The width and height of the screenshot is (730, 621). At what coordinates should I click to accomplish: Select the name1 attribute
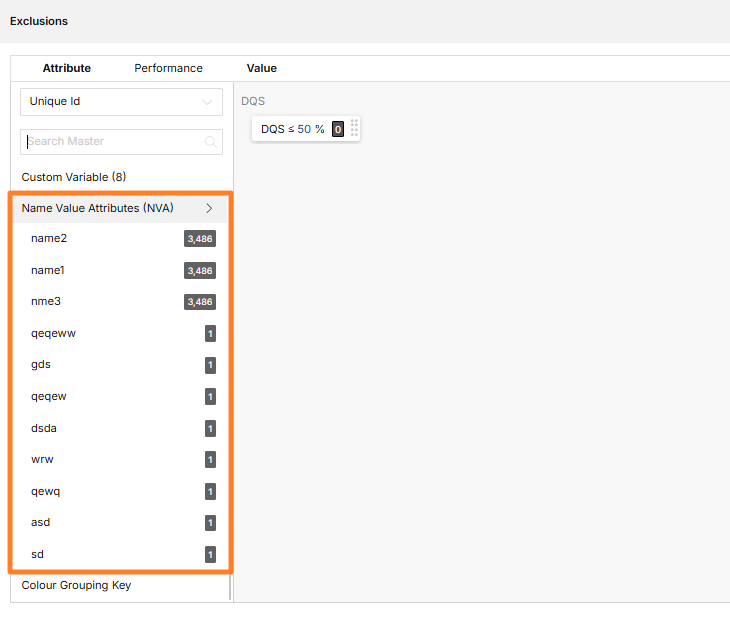(x=48, y=271)
